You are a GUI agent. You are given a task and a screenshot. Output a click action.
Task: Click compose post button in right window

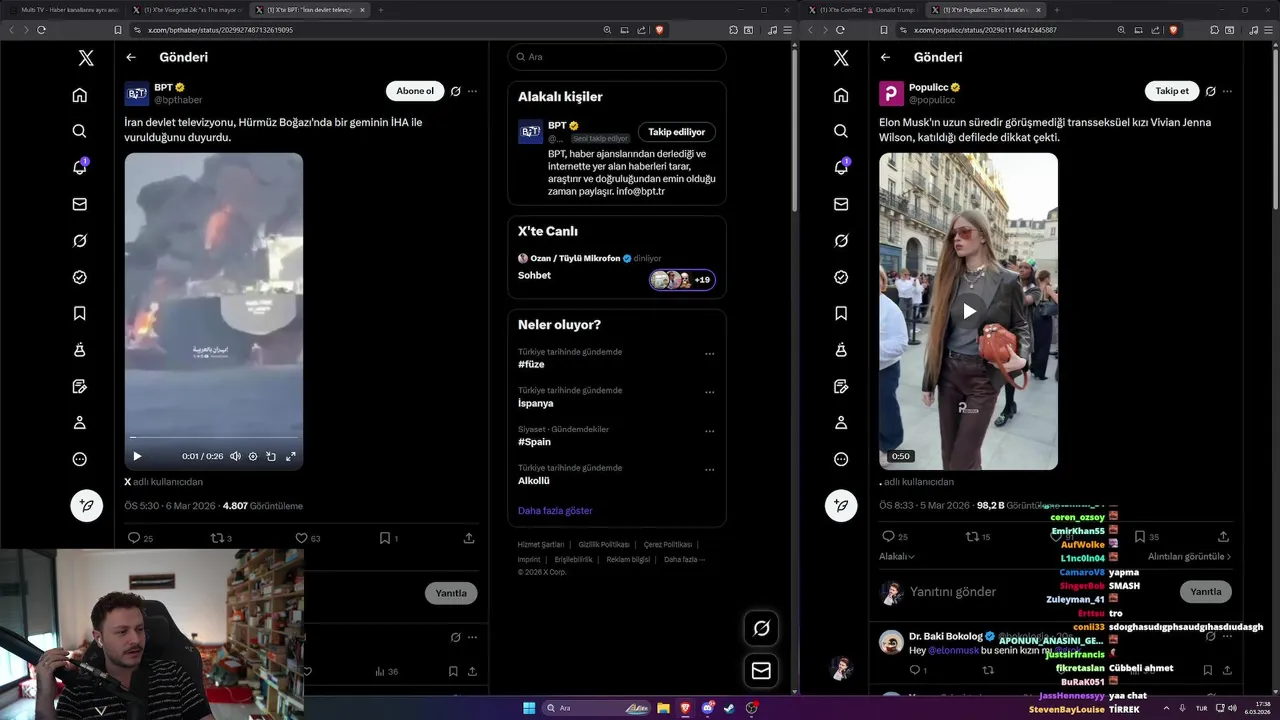pyautogui.click(x=841, y=506)
